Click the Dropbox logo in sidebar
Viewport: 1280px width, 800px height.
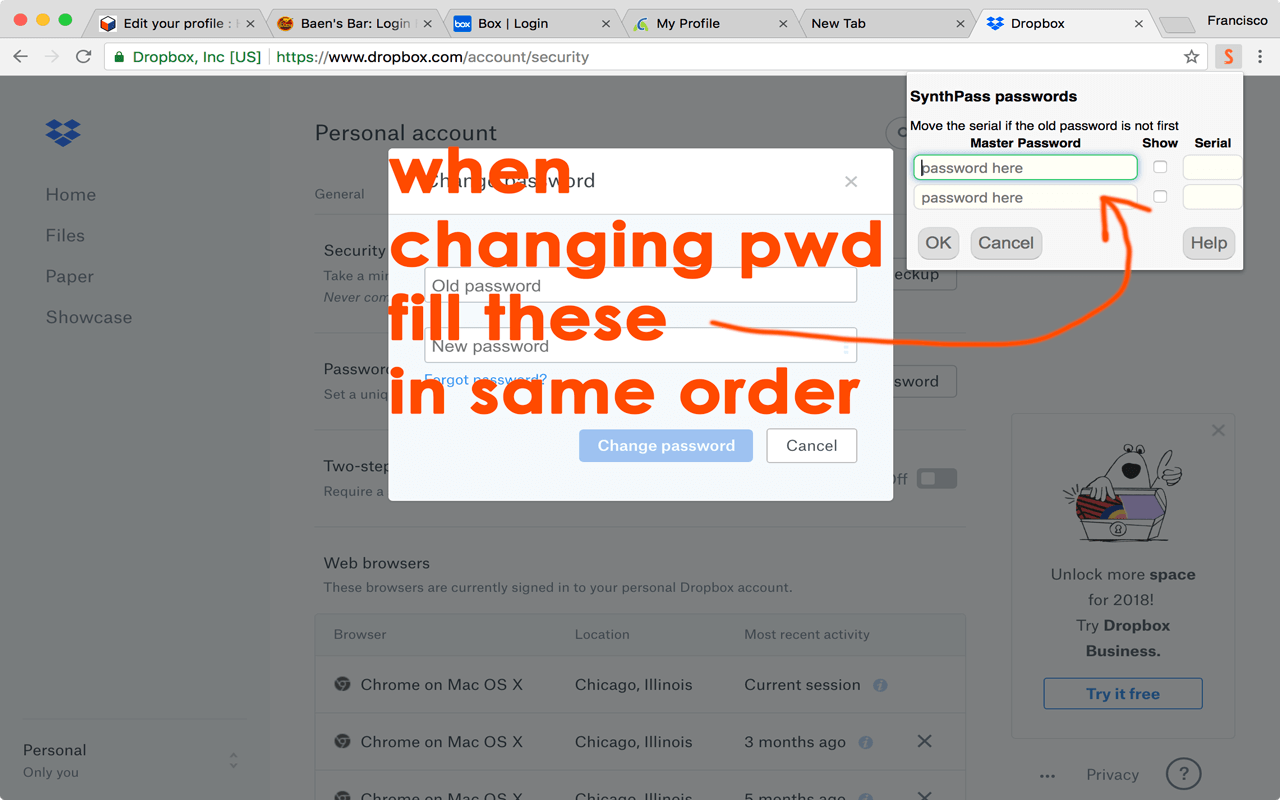click(x=63, y=132)
